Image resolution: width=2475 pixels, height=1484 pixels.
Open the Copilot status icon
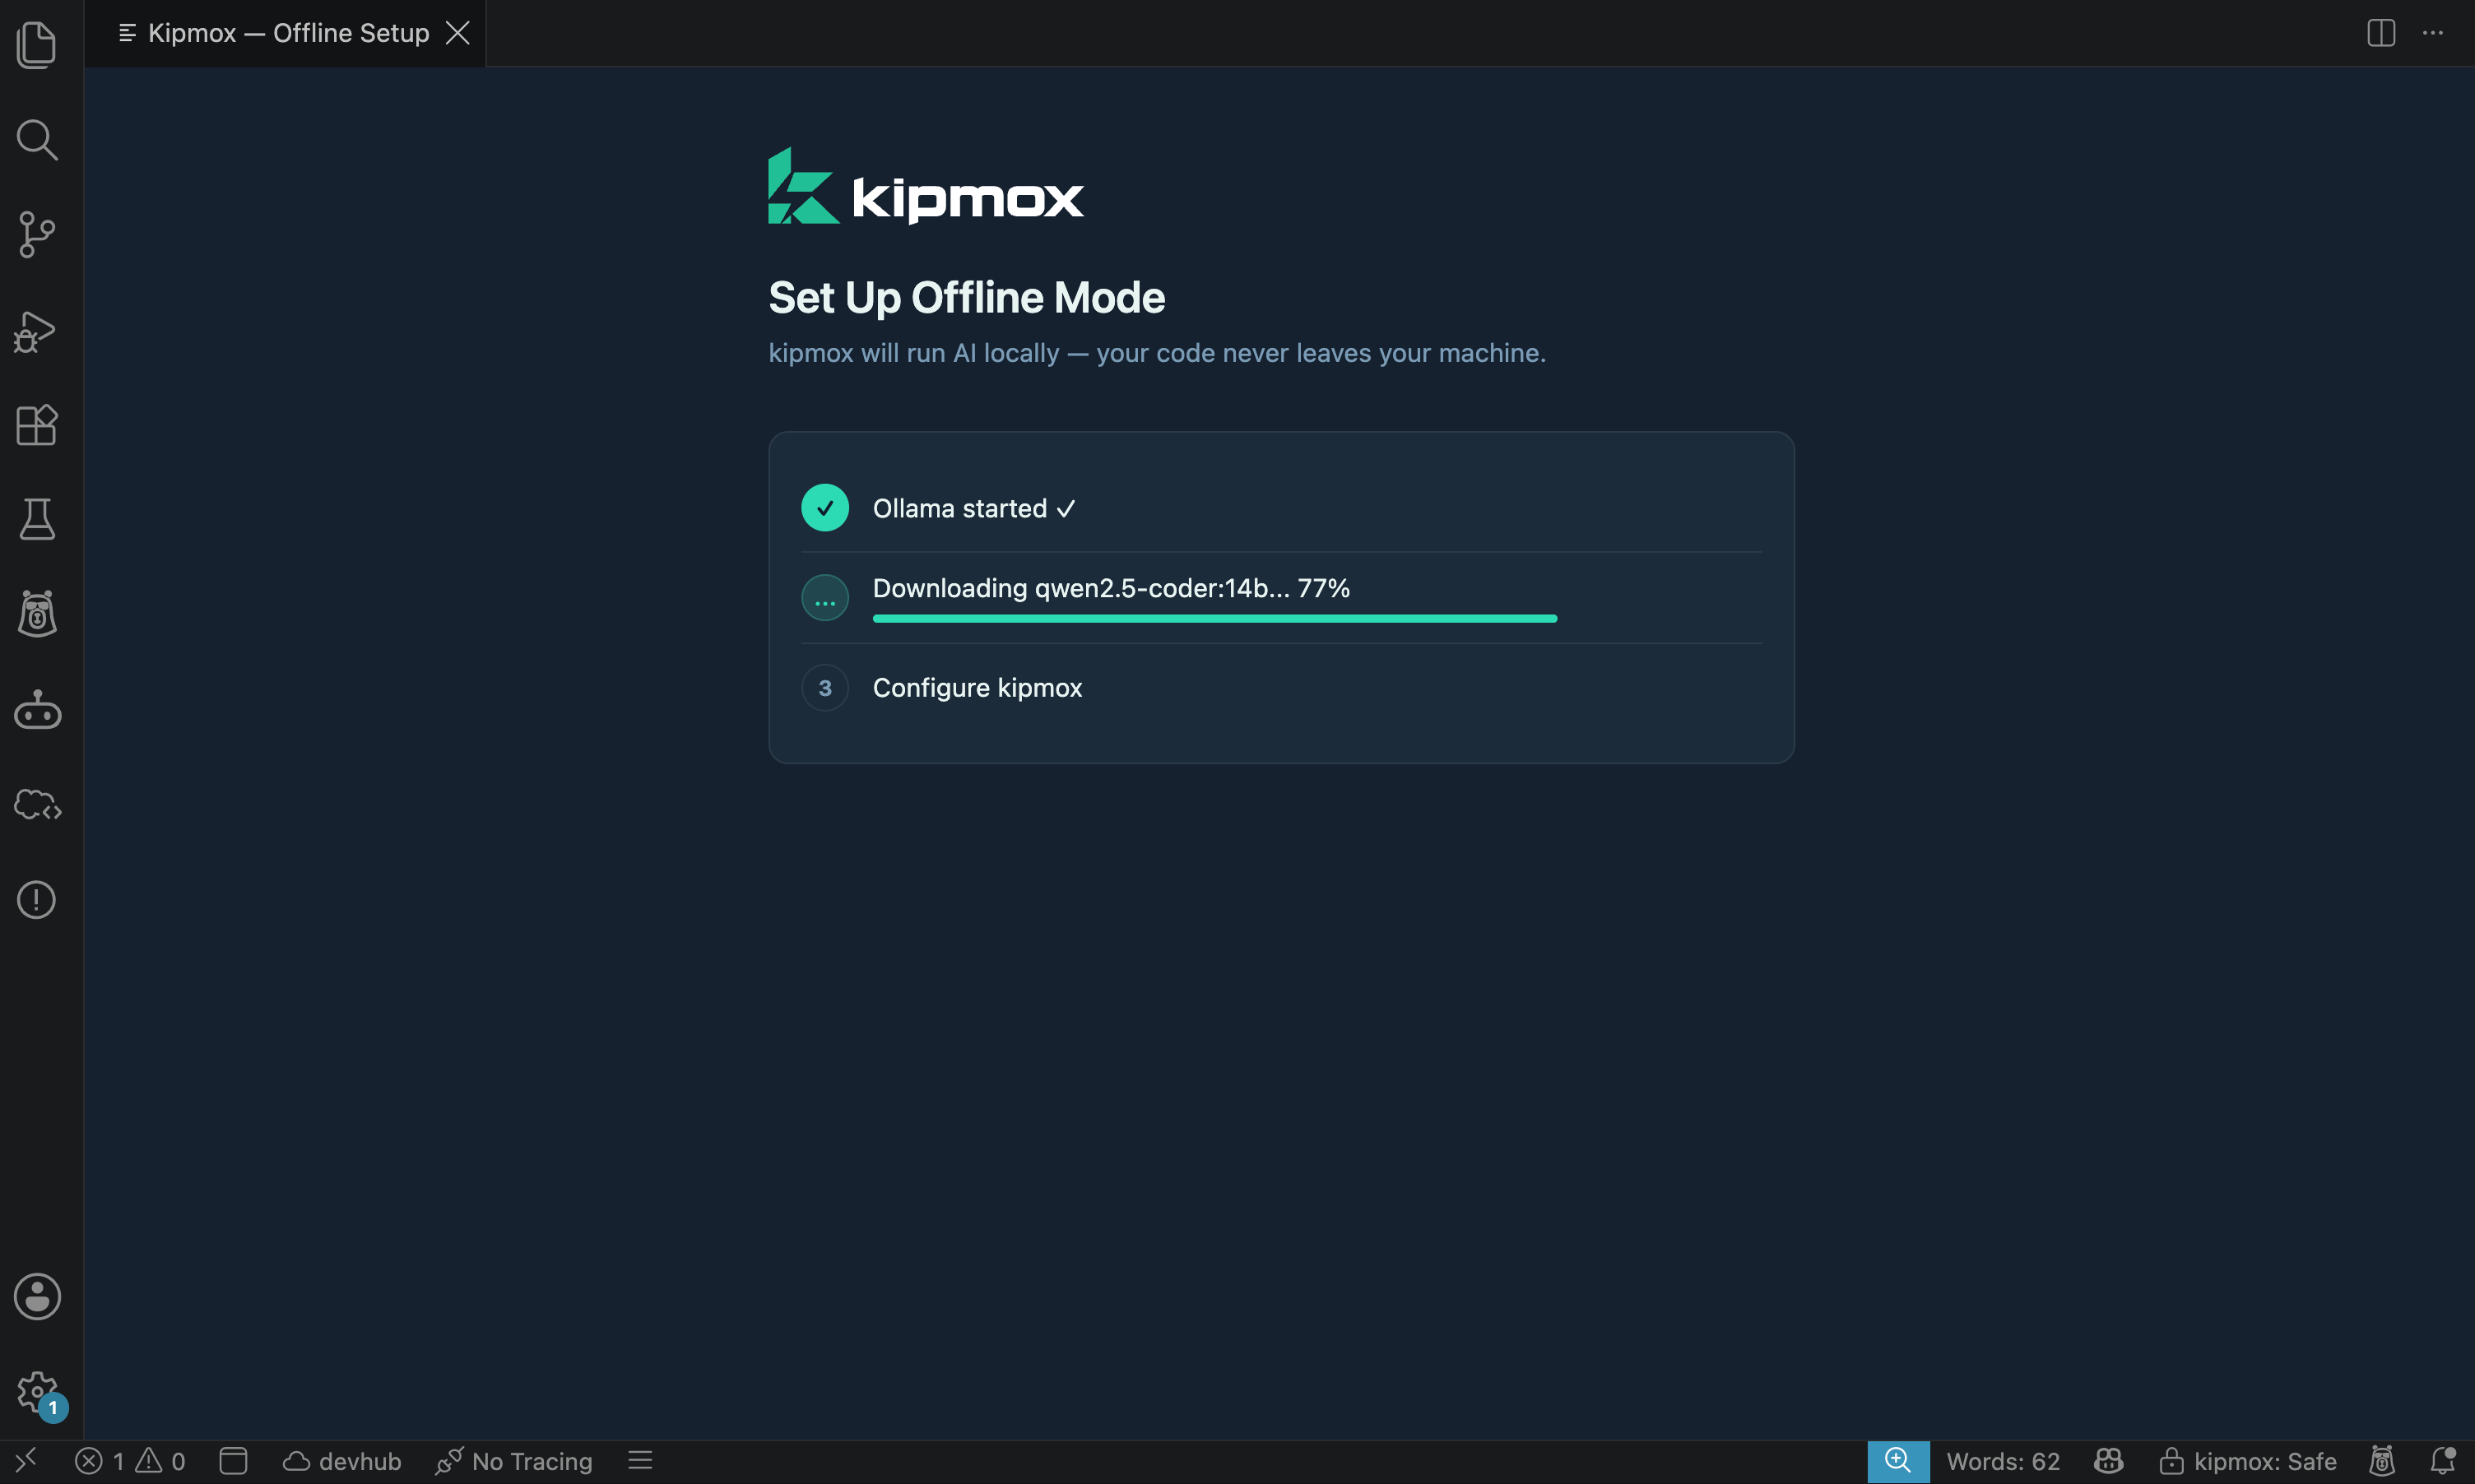[2109, 1461]
